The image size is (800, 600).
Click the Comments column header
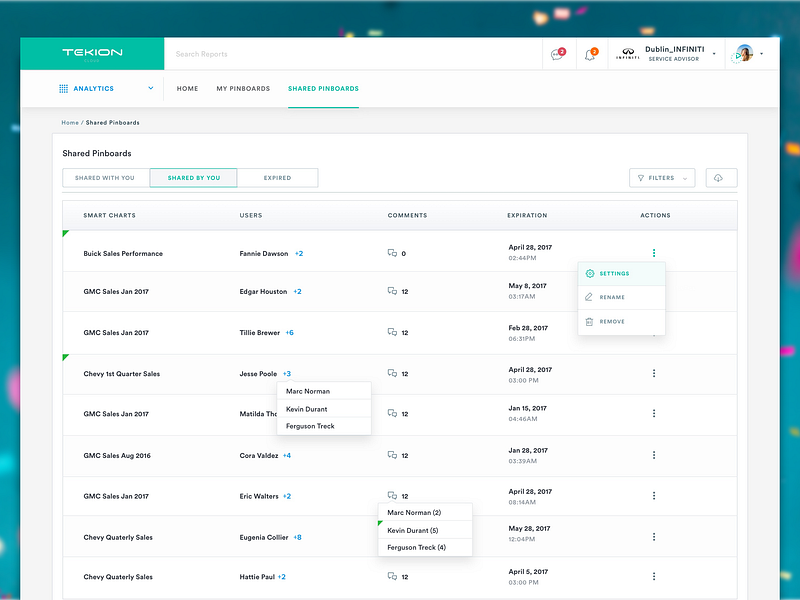[407, 215]
